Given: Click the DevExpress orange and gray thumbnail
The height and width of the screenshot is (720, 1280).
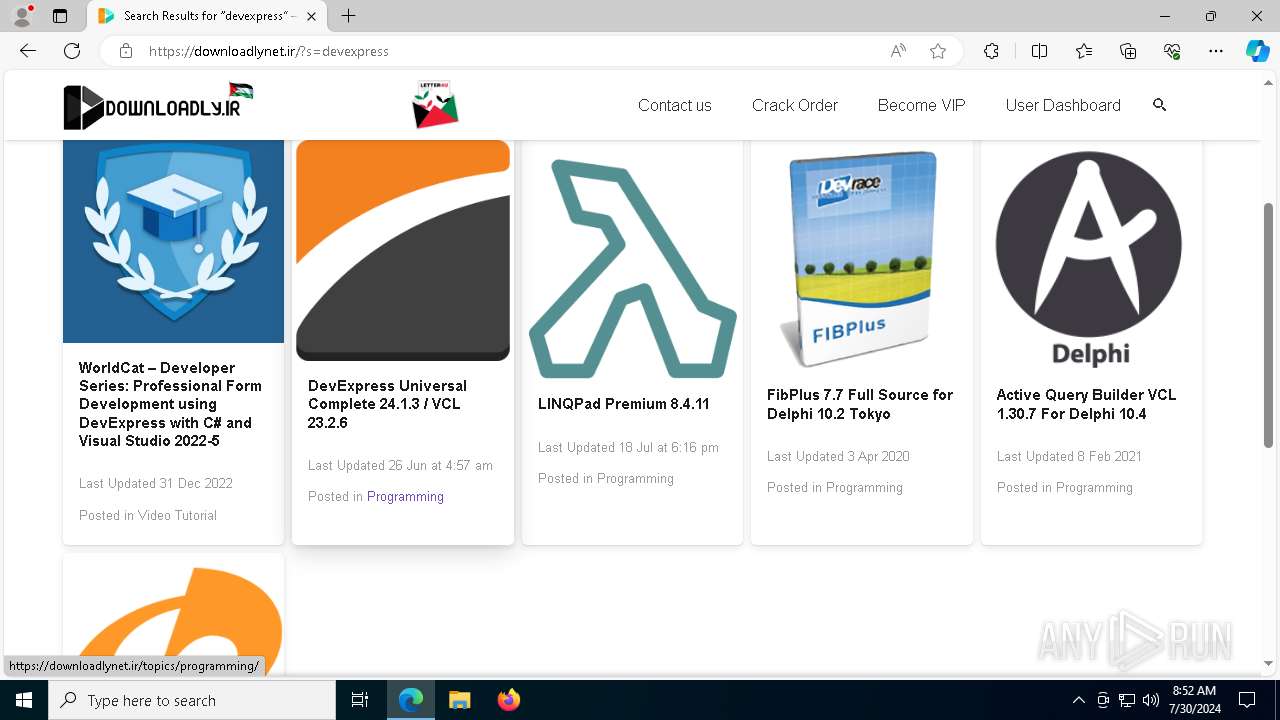Looking at the screenshot, I should coord(403,250).
